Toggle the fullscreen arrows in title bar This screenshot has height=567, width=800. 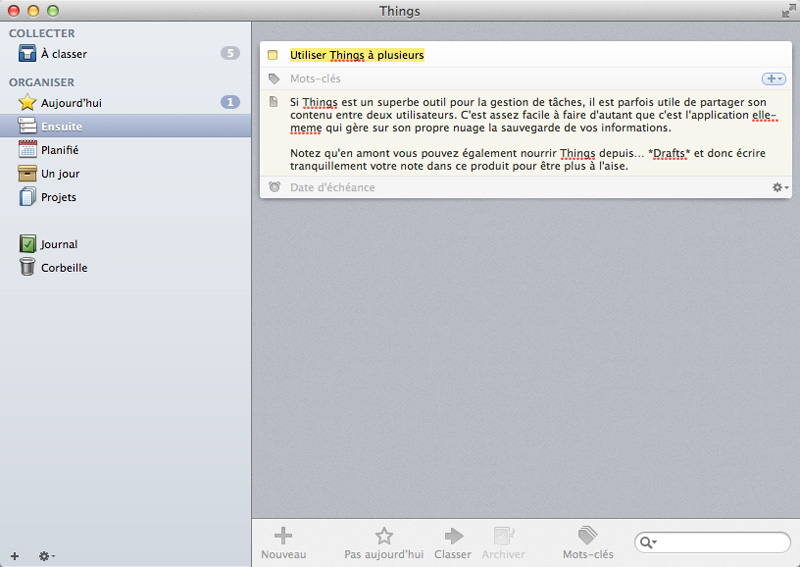[x=788, y=11]
